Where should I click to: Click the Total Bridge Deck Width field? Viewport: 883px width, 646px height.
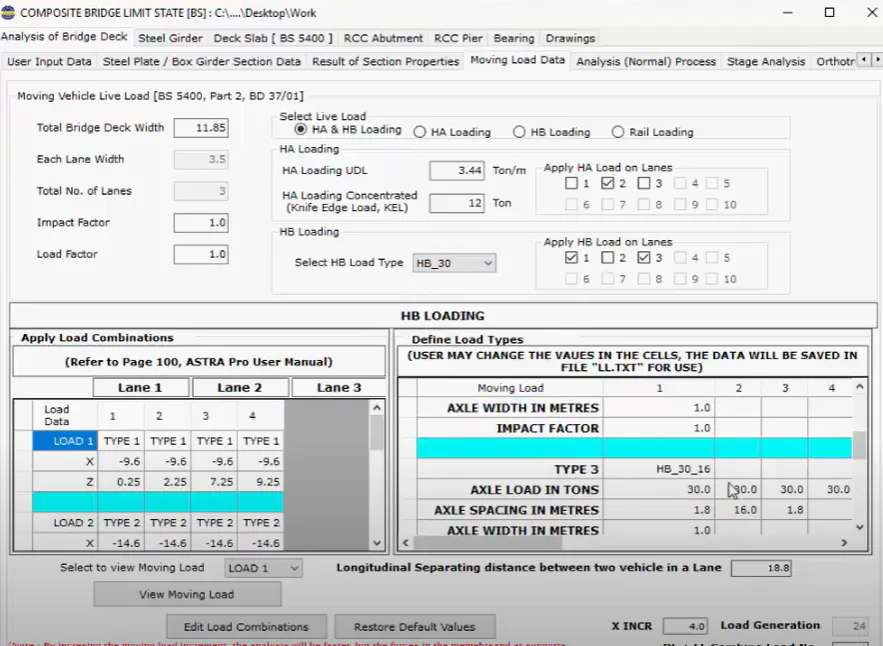pos(201,128)
